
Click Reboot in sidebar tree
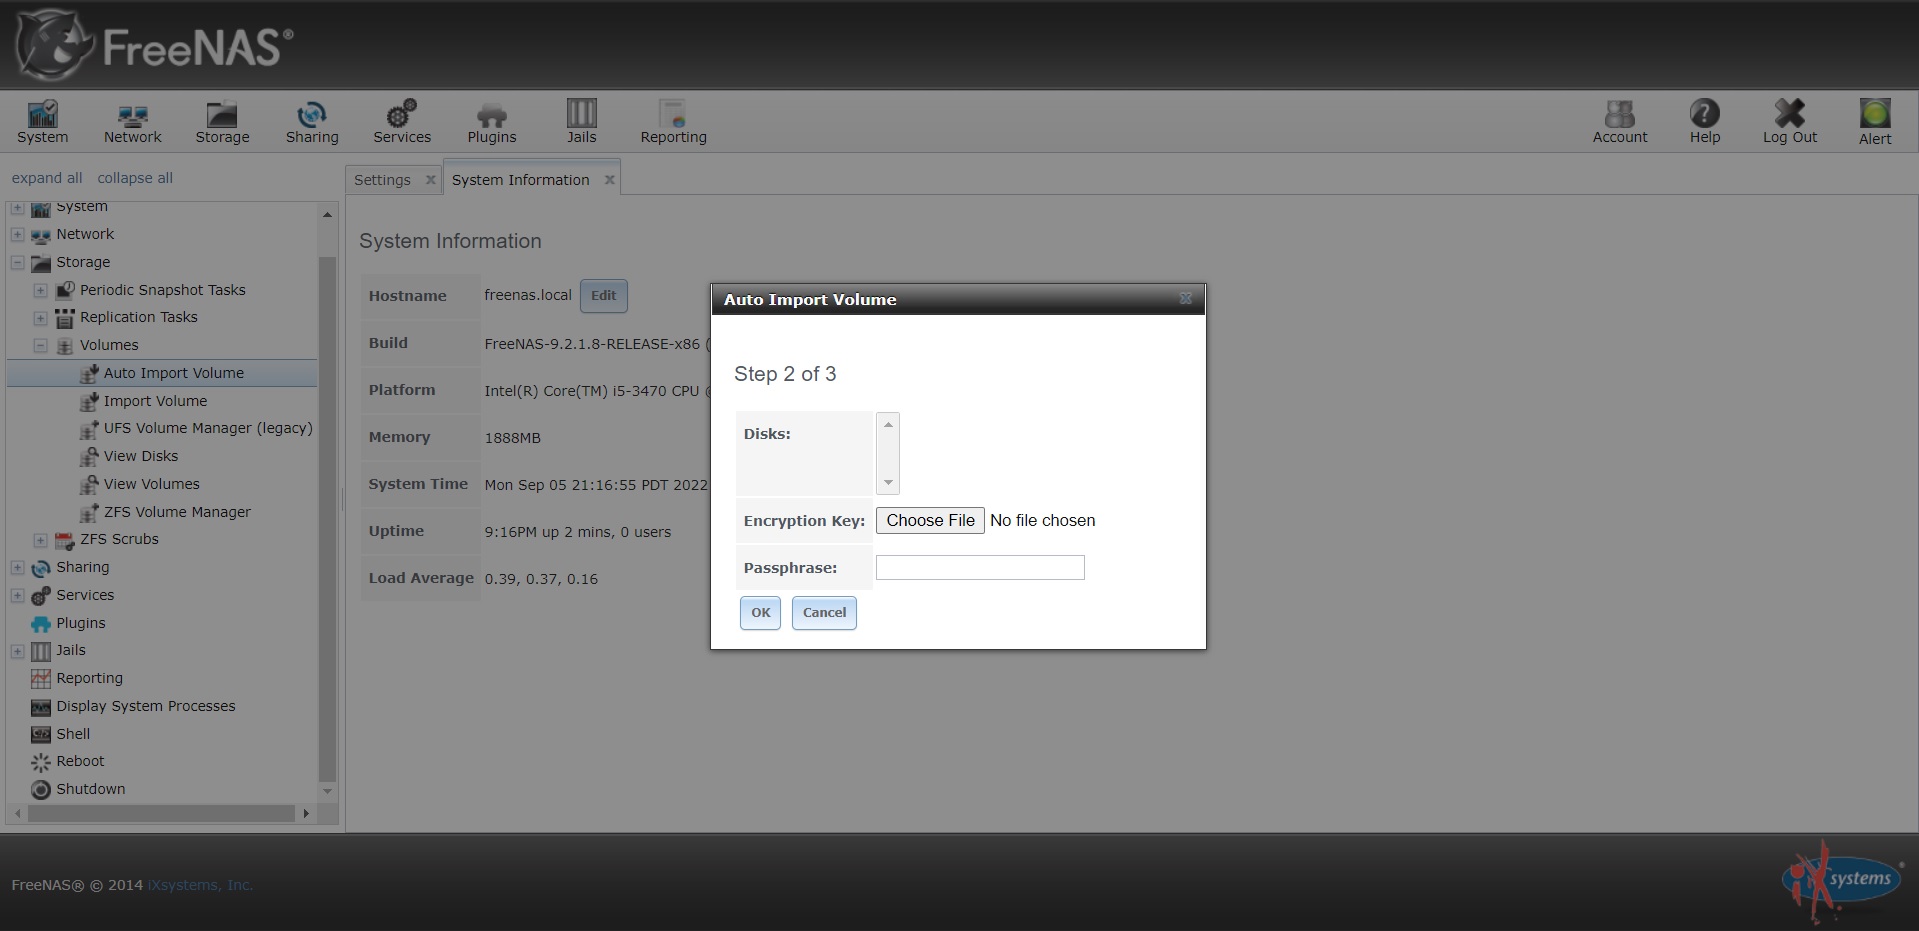(80, 761)
